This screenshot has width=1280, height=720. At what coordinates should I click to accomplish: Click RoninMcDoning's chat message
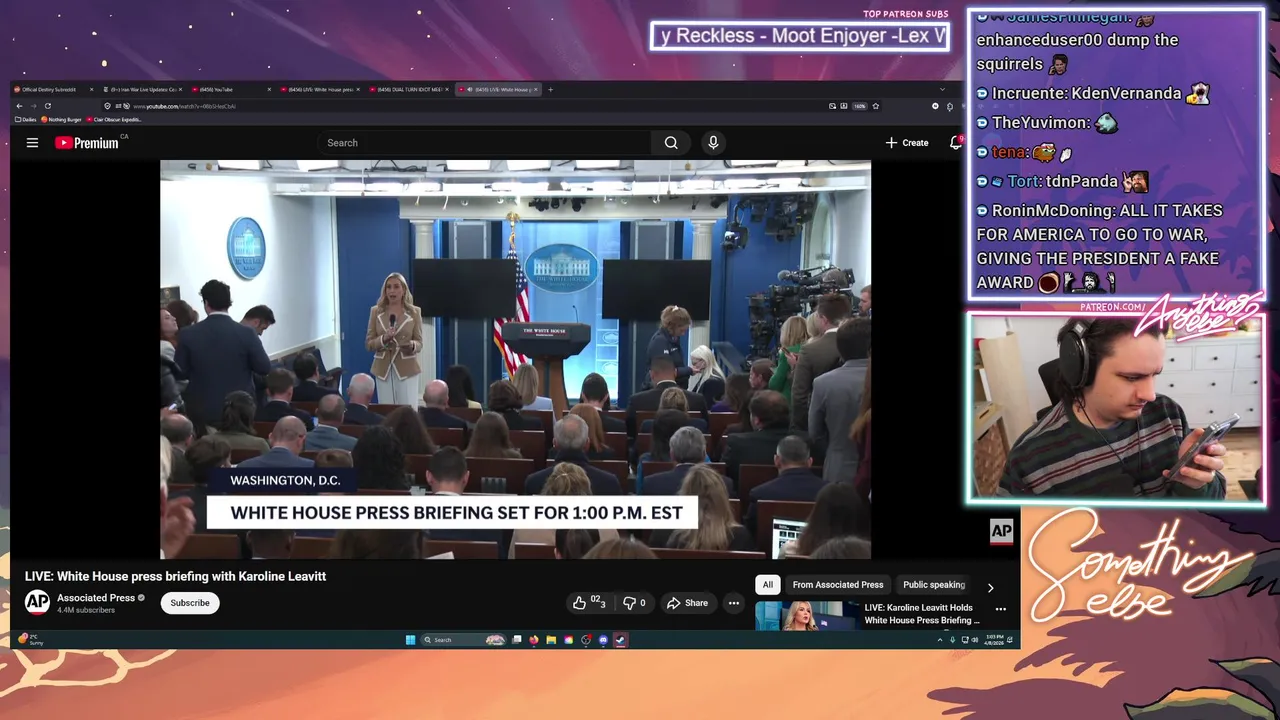coord(1098,246)
